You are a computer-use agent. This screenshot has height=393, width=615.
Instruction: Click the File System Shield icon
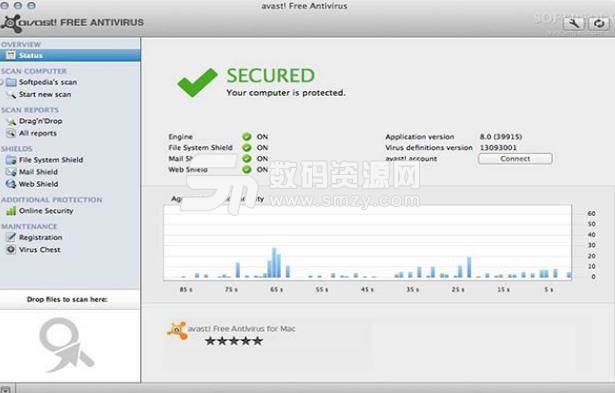(11, 160)
